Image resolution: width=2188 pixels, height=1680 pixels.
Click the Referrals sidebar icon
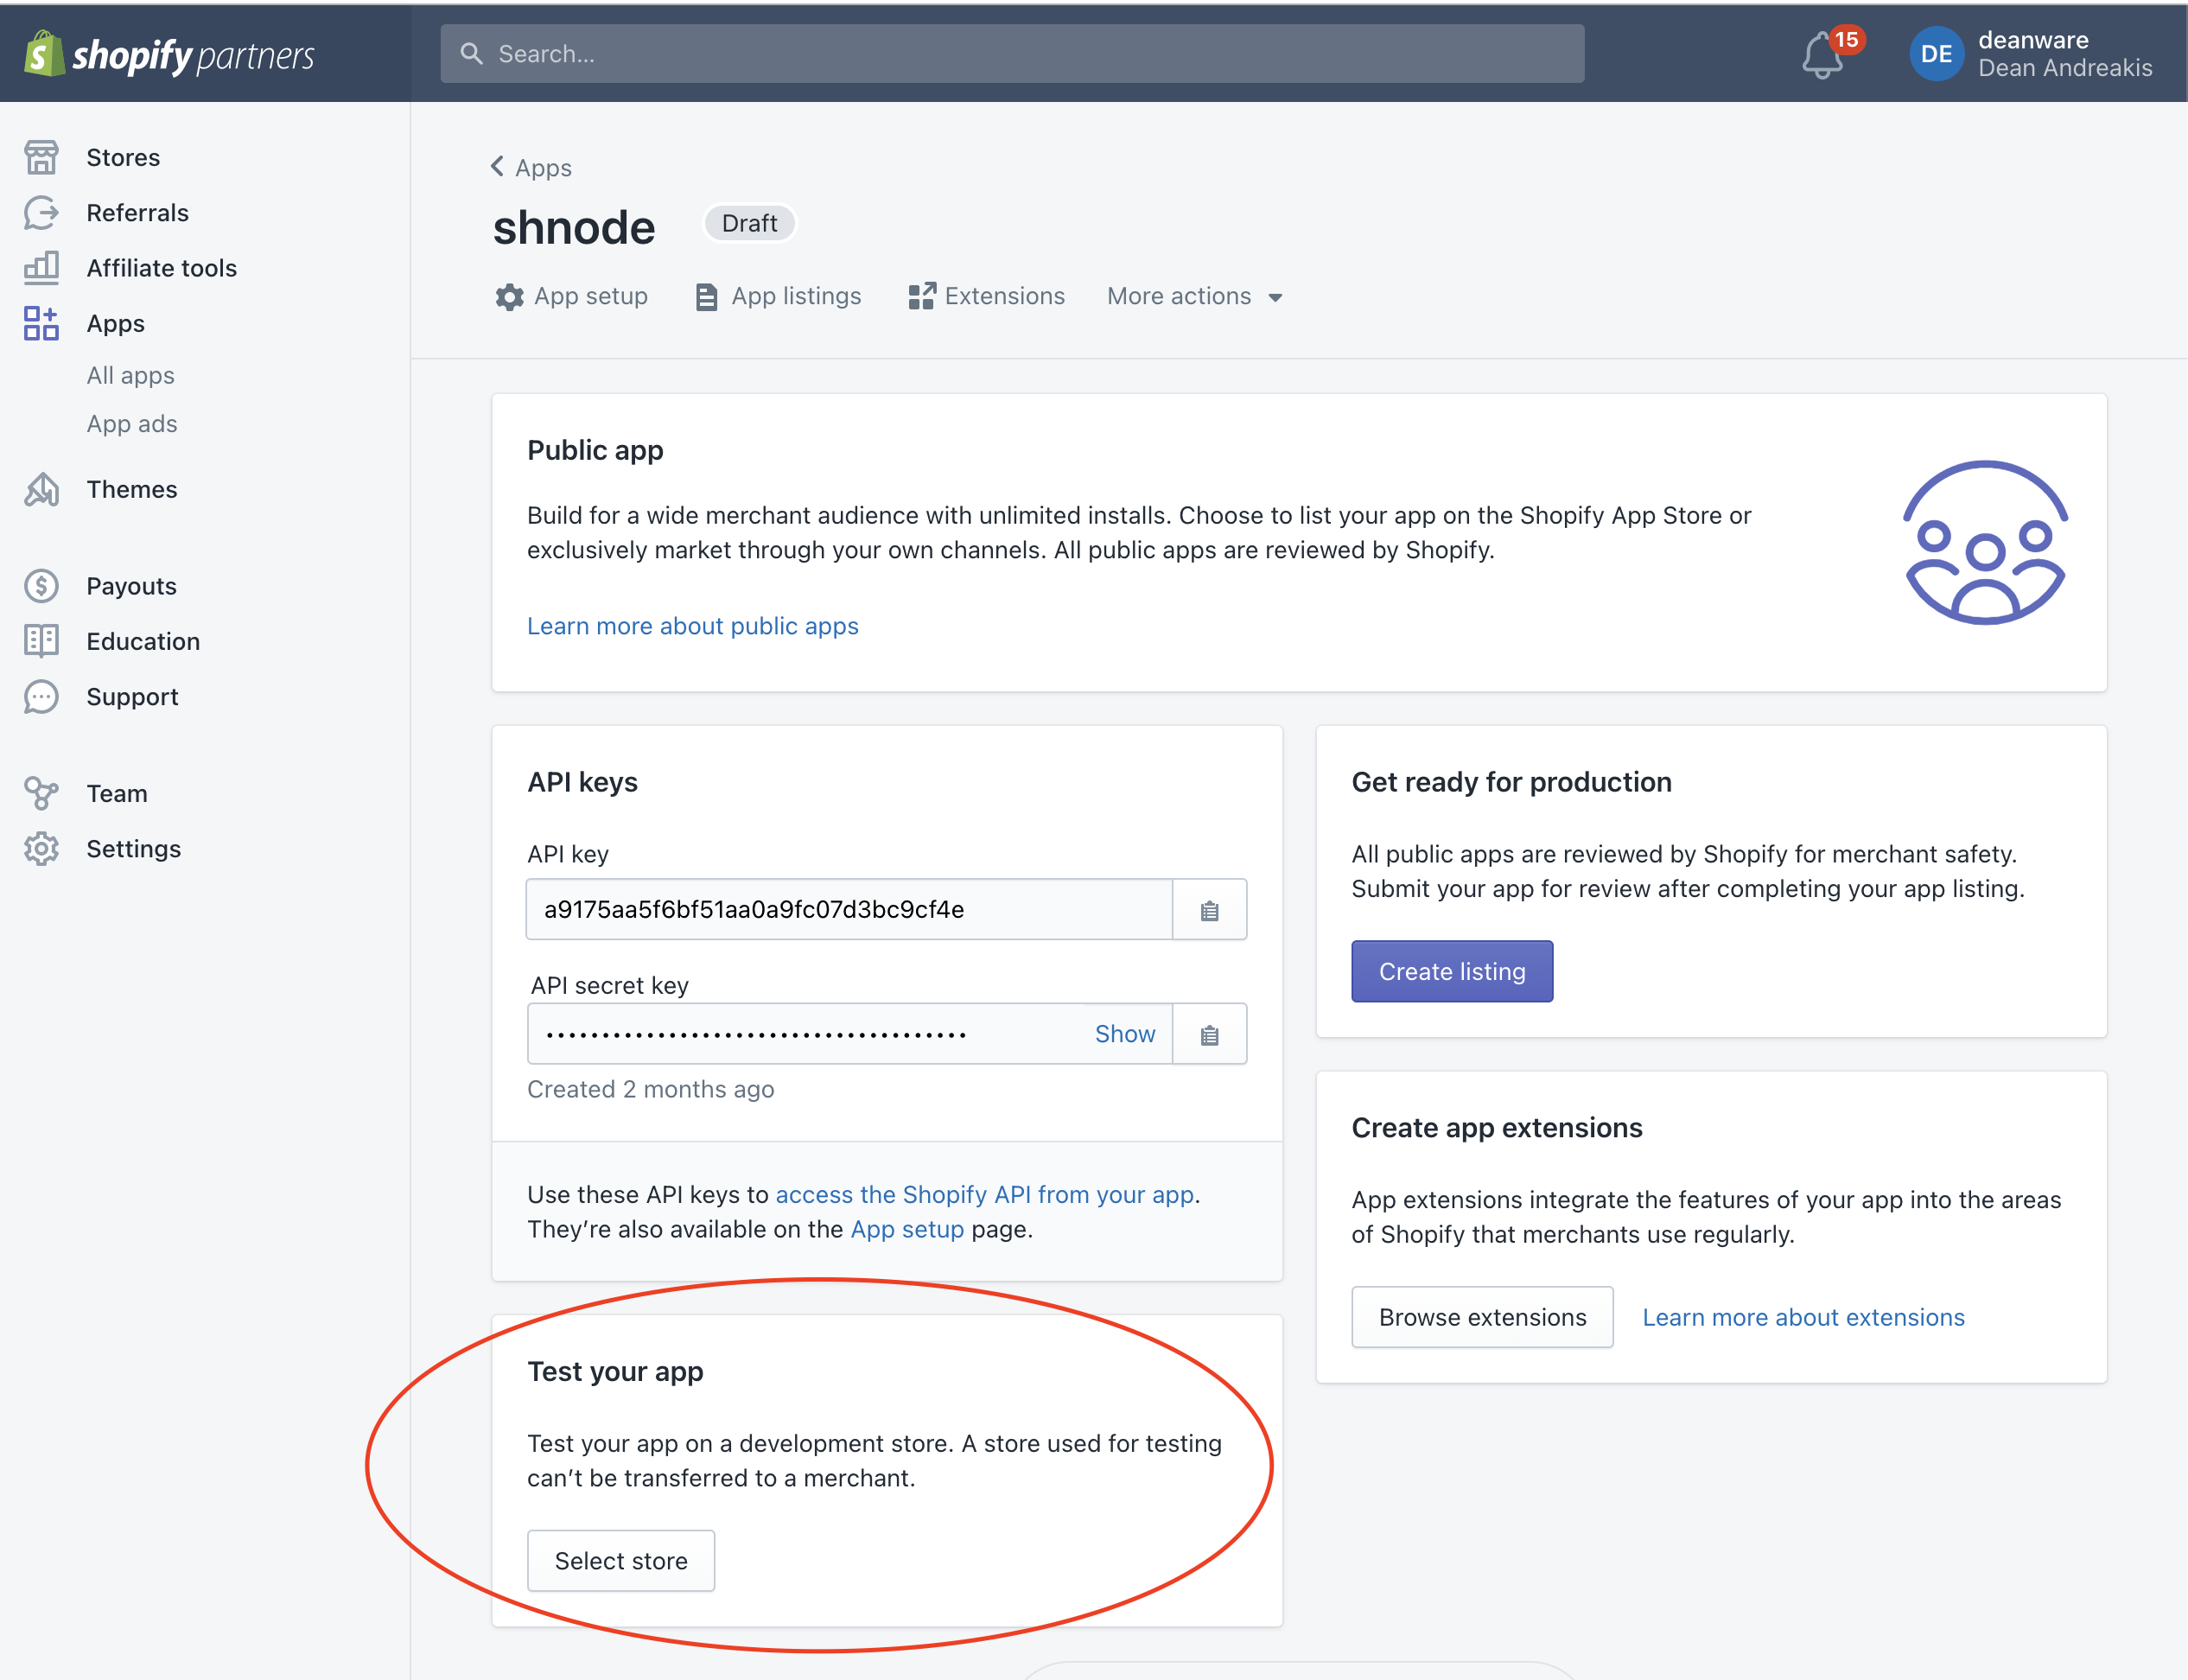[41, 212]
